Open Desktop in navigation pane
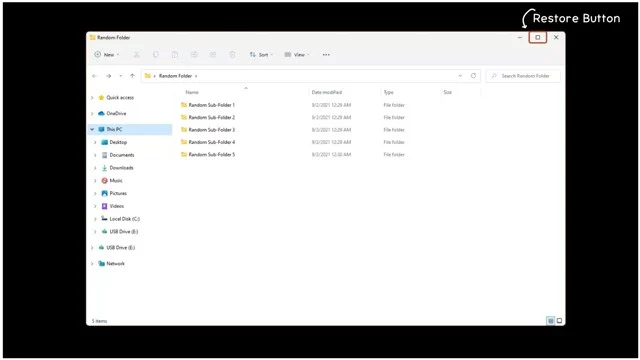 pos(118,142)
